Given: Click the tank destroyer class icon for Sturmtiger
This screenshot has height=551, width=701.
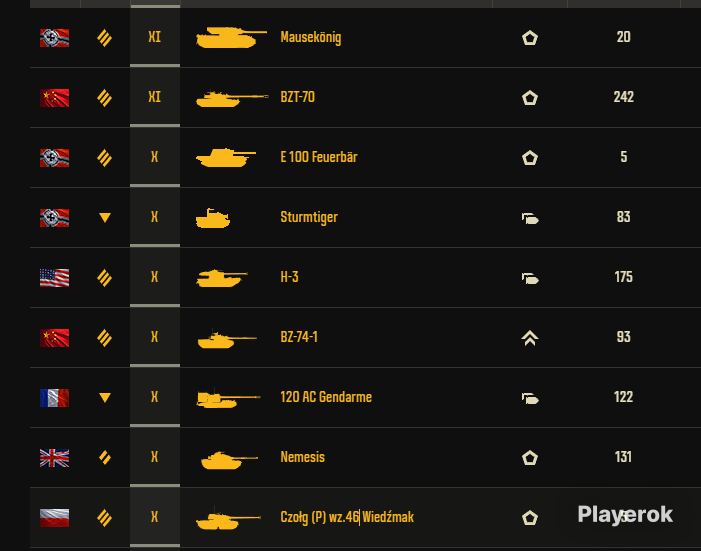Looking at the screenshot, I should [530, 218].
